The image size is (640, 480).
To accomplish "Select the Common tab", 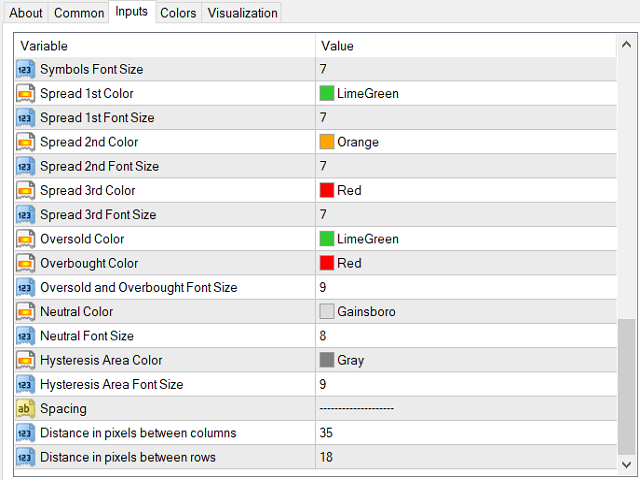I will coord(79,13).
